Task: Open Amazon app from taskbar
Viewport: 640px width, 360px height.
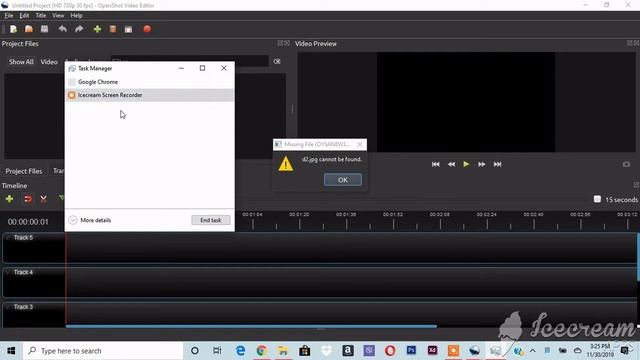Action: [348, 351]
